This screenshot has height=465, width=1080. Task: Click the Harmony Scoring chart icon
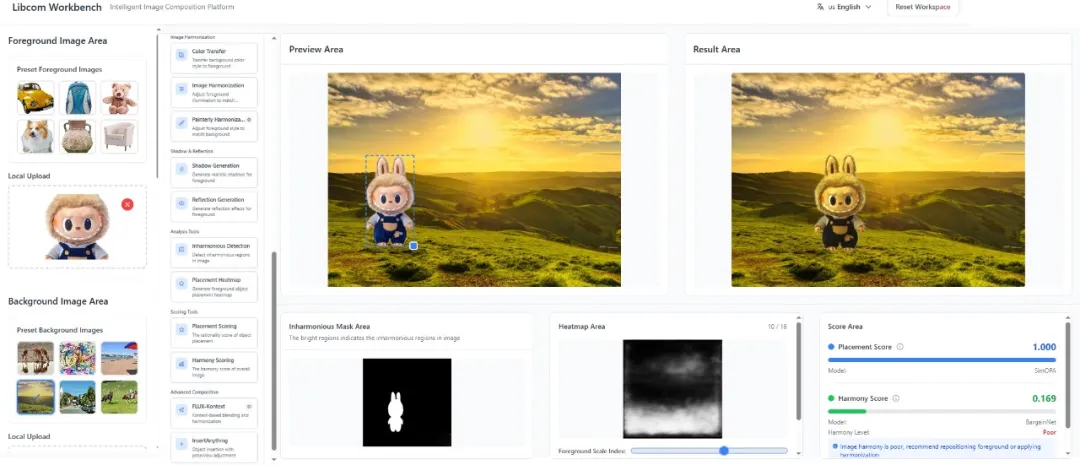coord(181,363)
